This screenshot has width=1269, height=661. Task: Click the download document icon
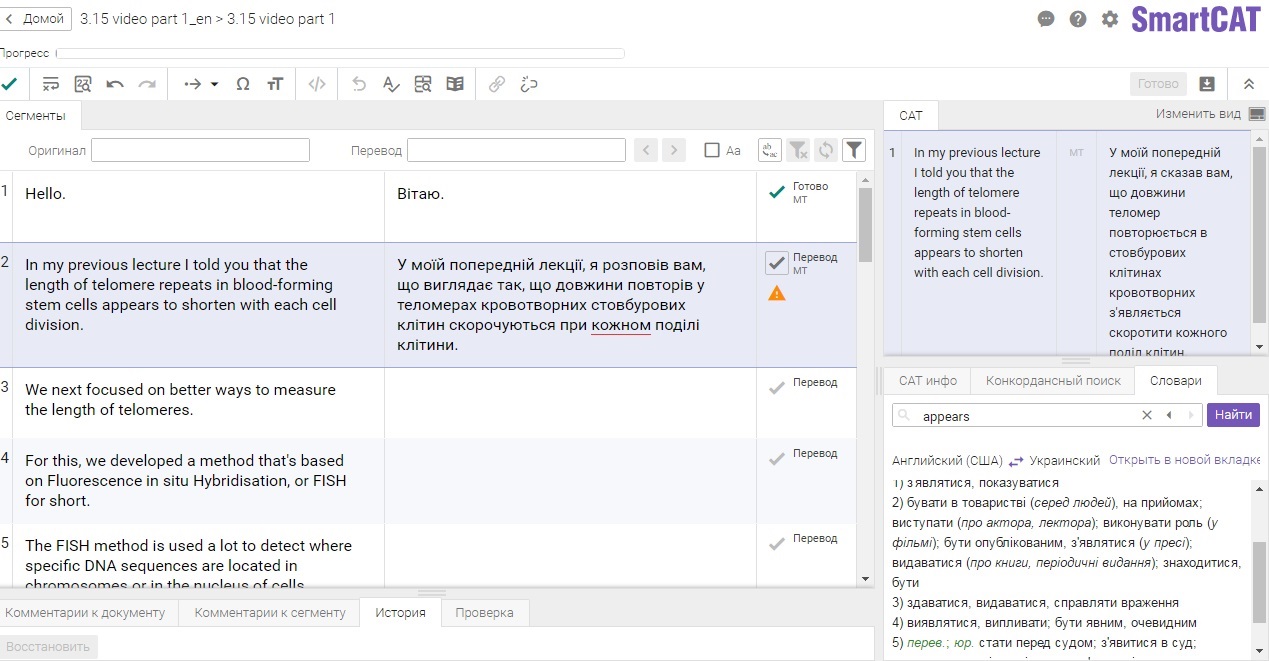pos(1207,84)
